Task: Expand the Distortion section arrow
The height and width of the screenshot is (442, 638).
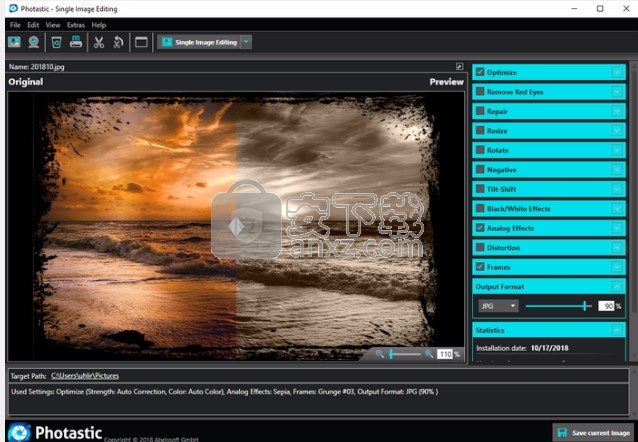Action: tap(617, 248)
